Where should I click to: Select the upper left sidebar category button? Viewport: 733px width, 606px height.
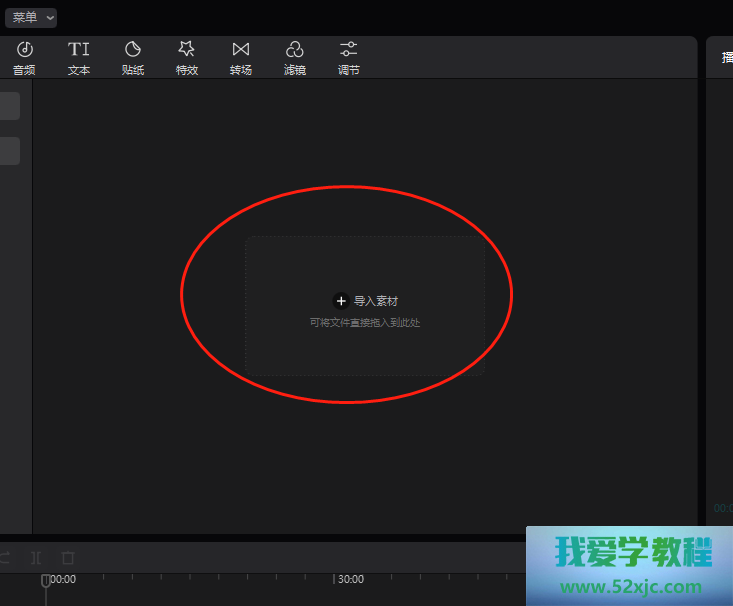tap(9, 106)
